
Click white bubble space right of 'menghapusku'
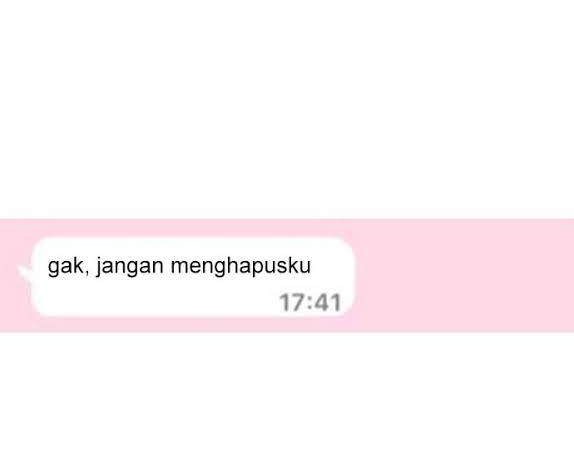click(331, 265)
